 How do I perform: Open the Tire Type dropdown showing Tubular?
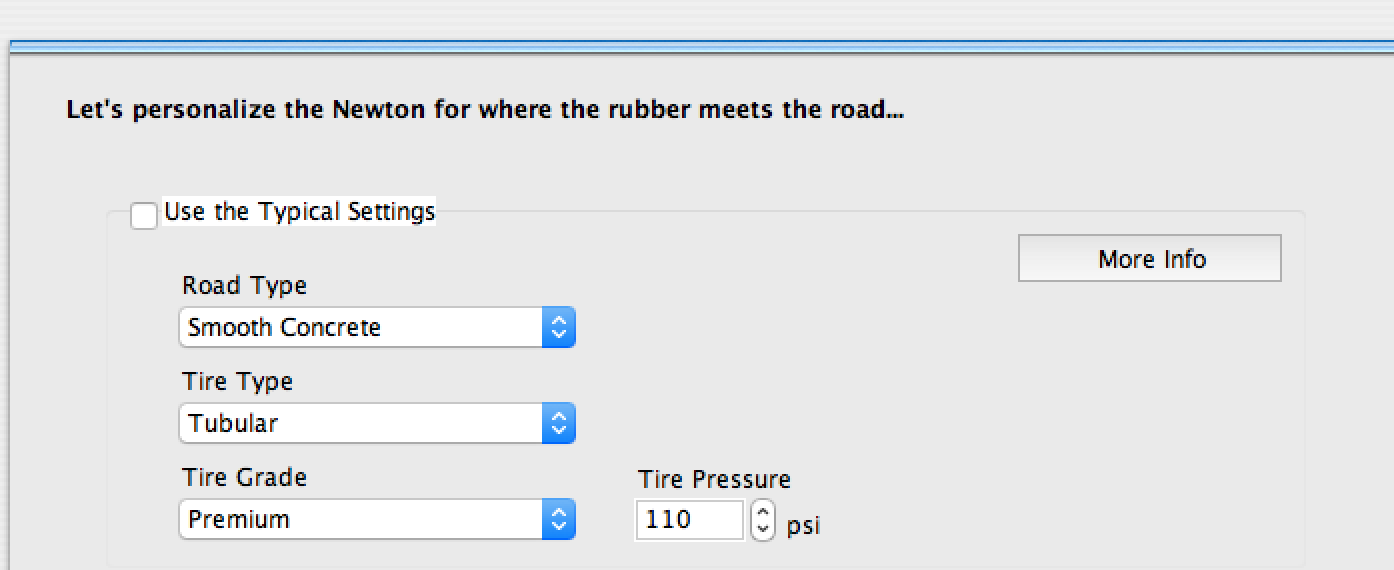coord(362,424)
